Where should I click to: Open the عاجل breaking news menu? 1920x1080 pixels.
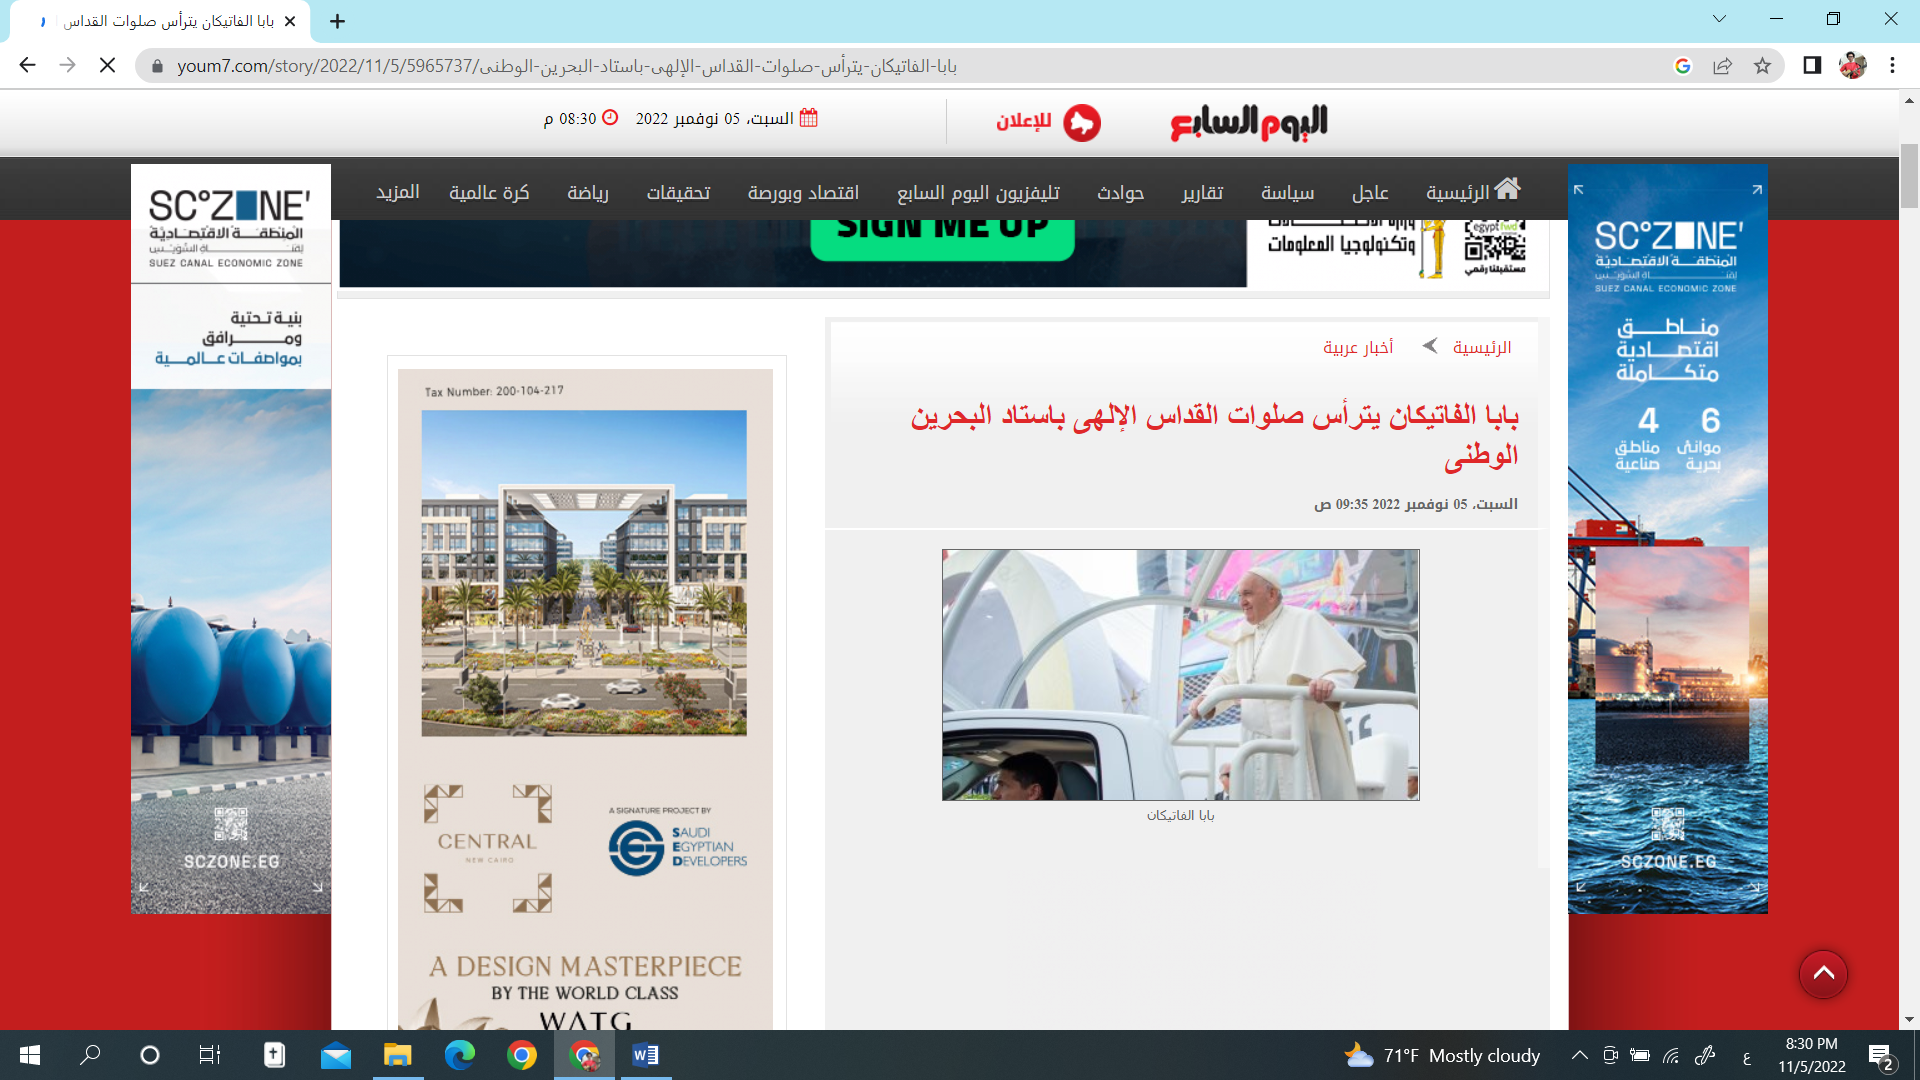click(1370, 192)
